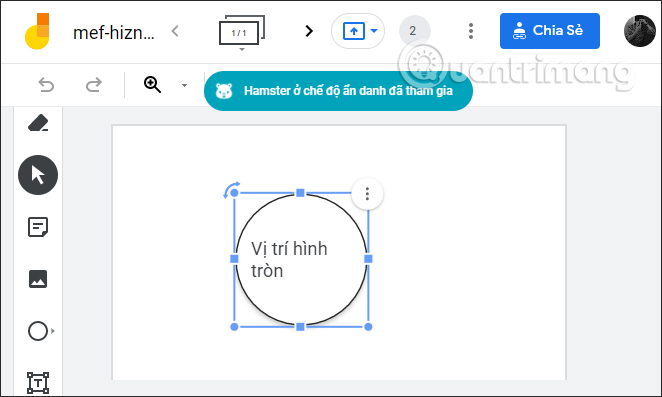The height and width of the screenshot is (397, 662).
Task: Select the Text box tool
Action: [x=38, y=383]
